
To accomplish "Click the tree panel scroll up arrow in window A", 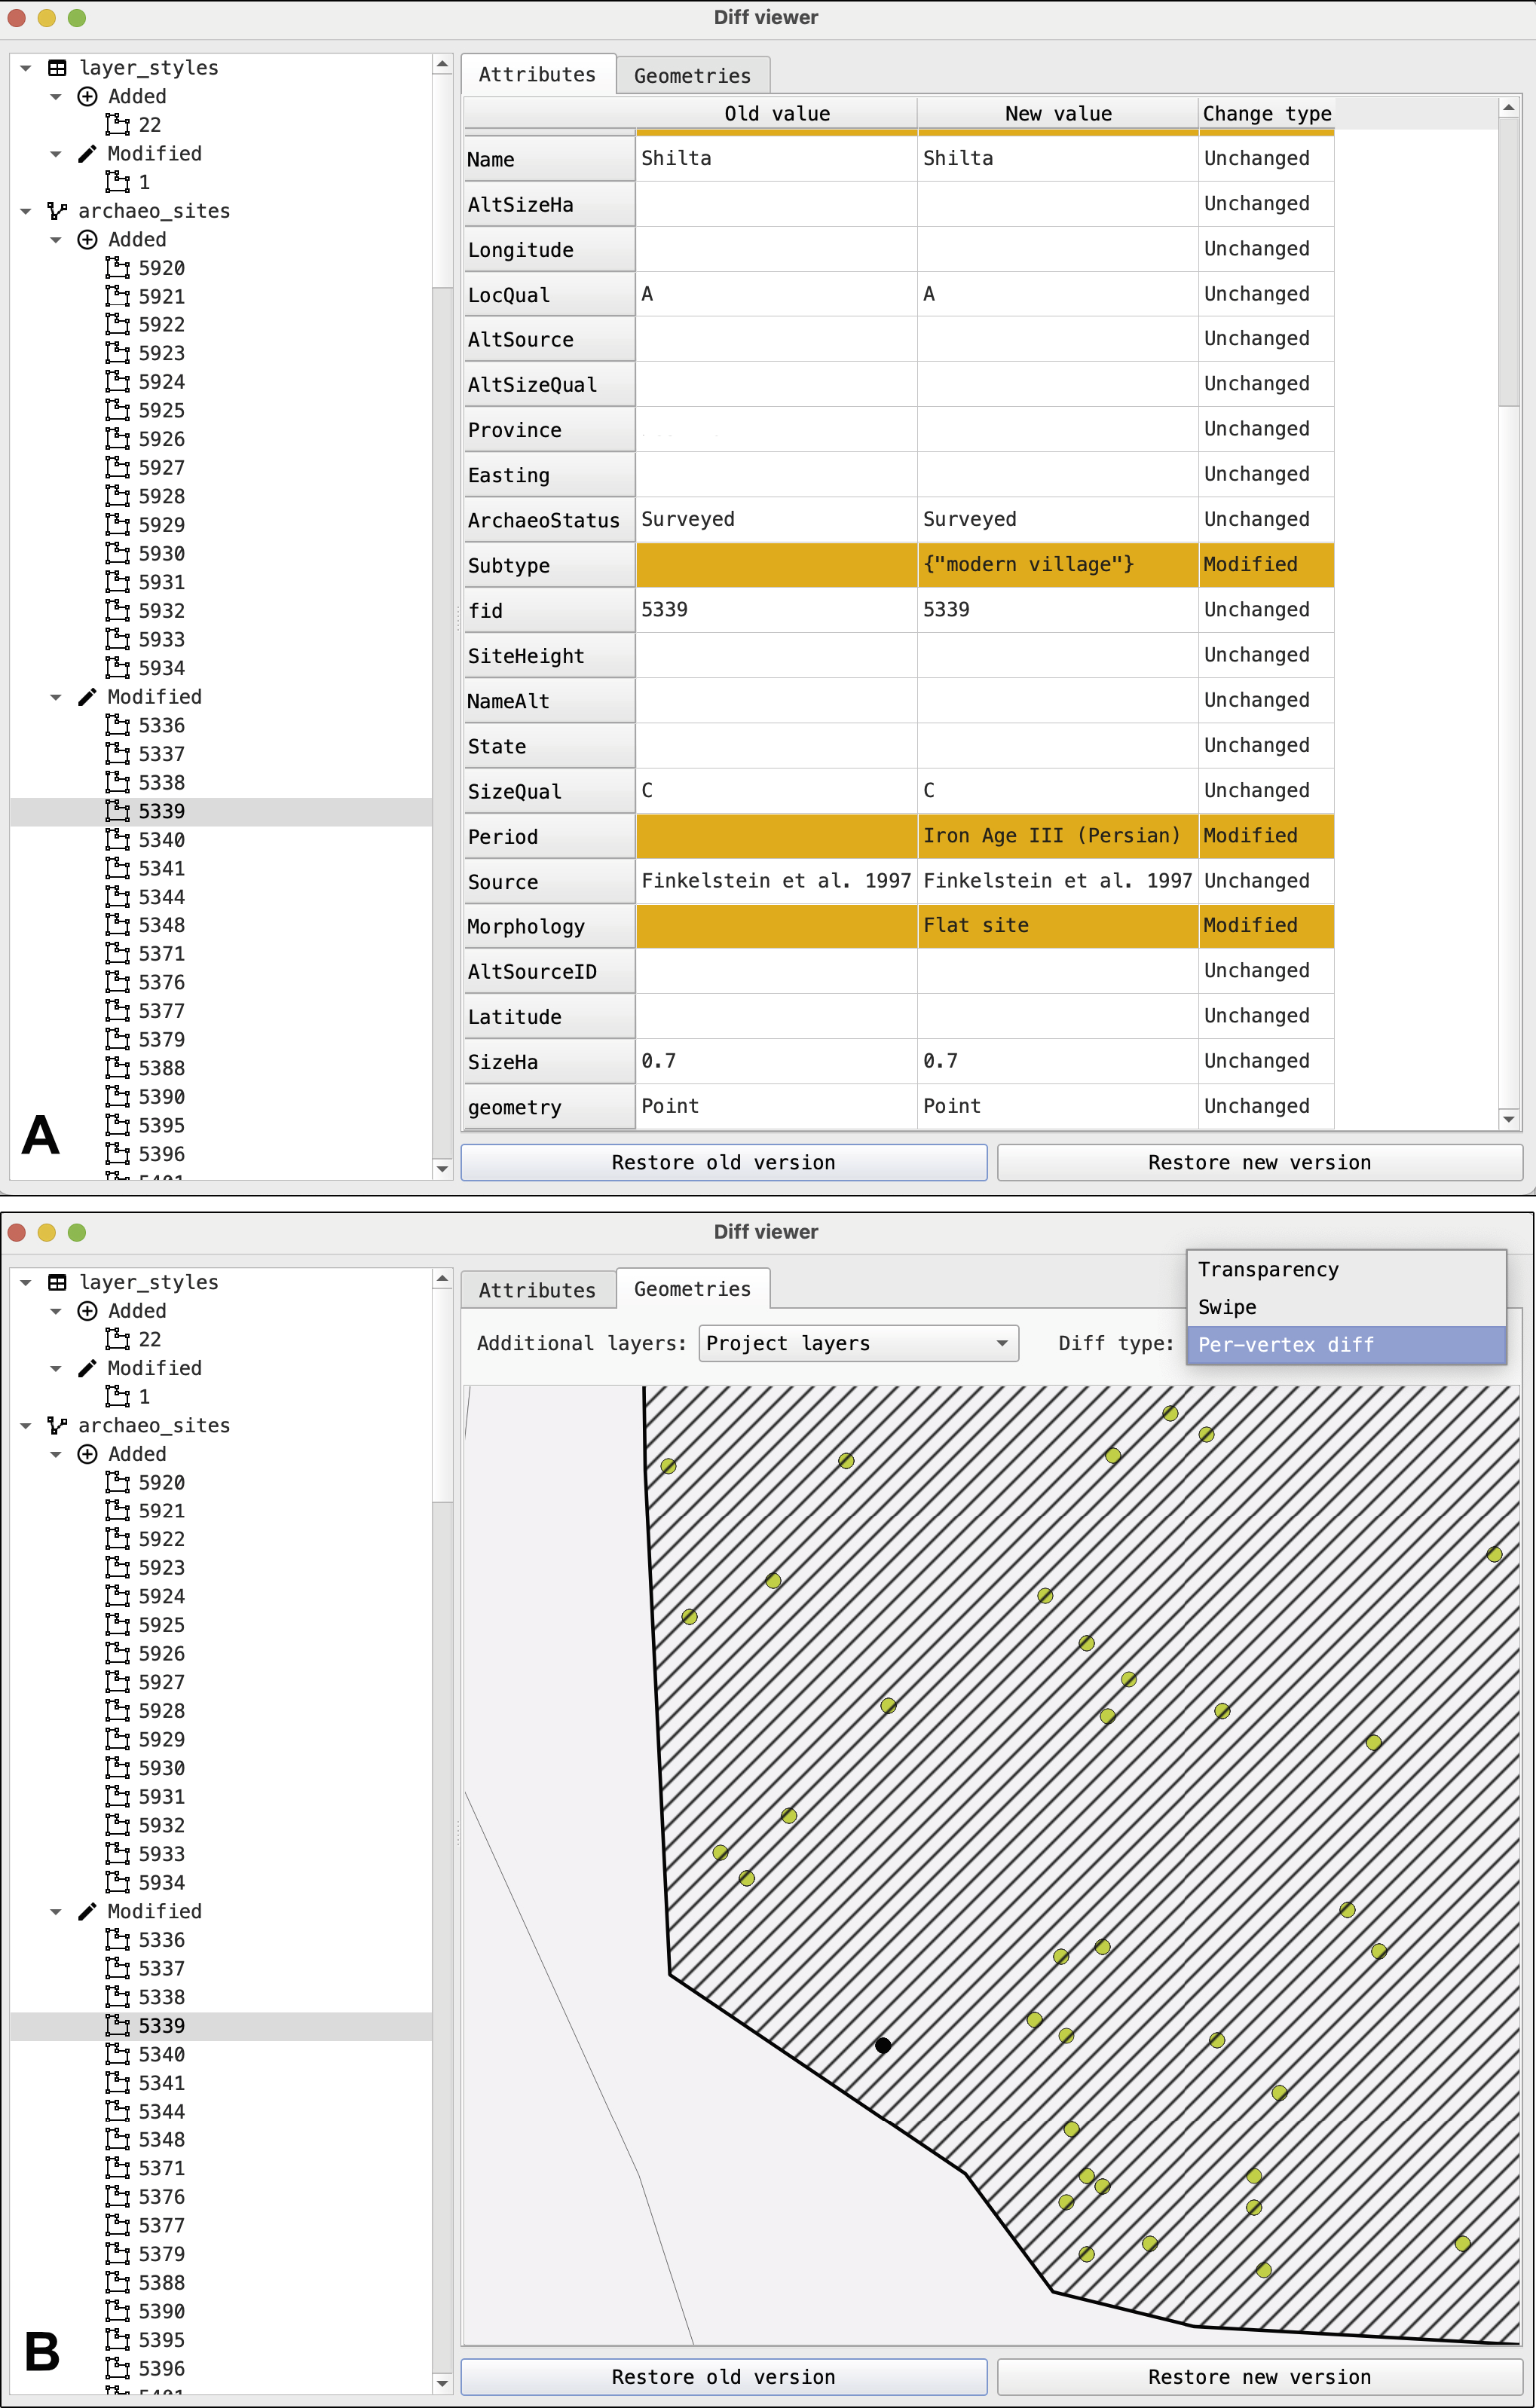I will 442,64.
